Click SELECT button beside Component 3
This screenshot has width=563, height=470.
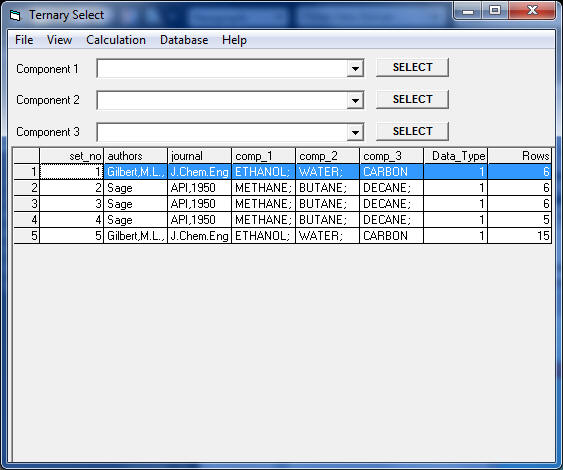412,131
